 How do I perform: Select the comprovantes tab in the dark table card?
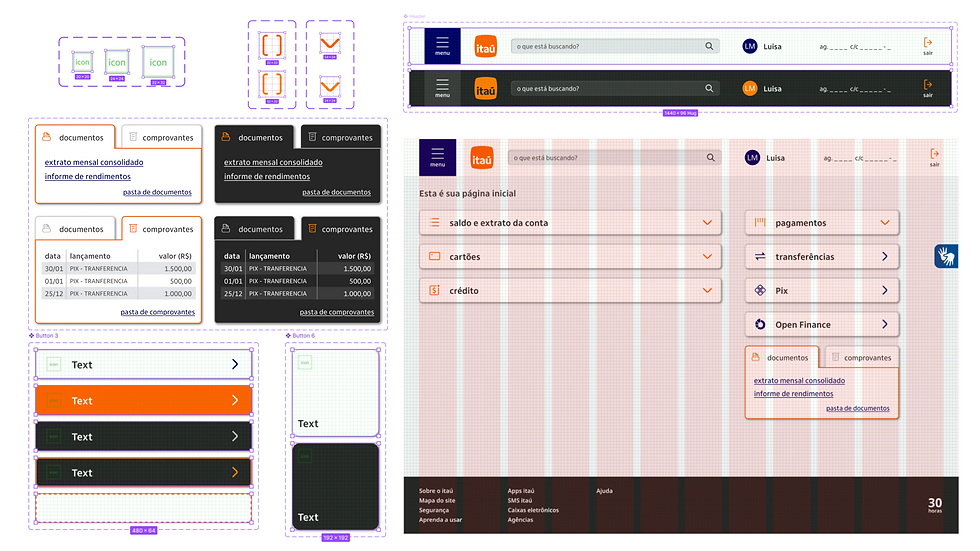coord(341,229)
